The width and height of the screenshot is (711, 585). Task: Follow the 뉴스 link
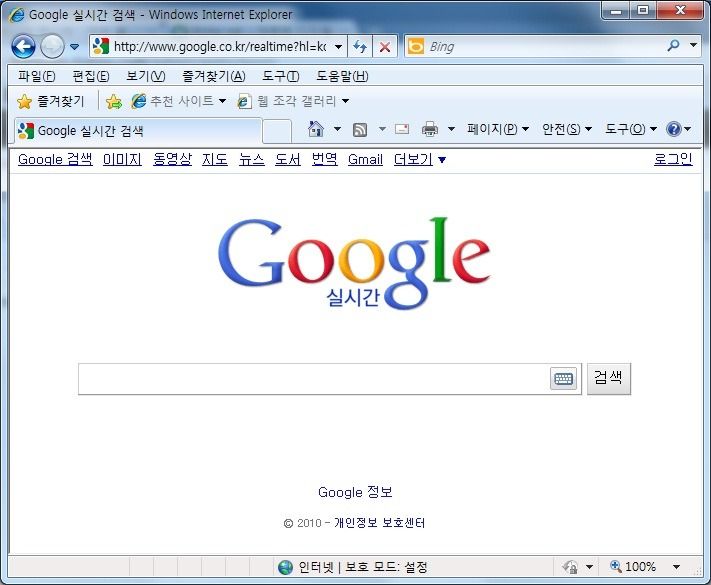(x=252, y=160)
